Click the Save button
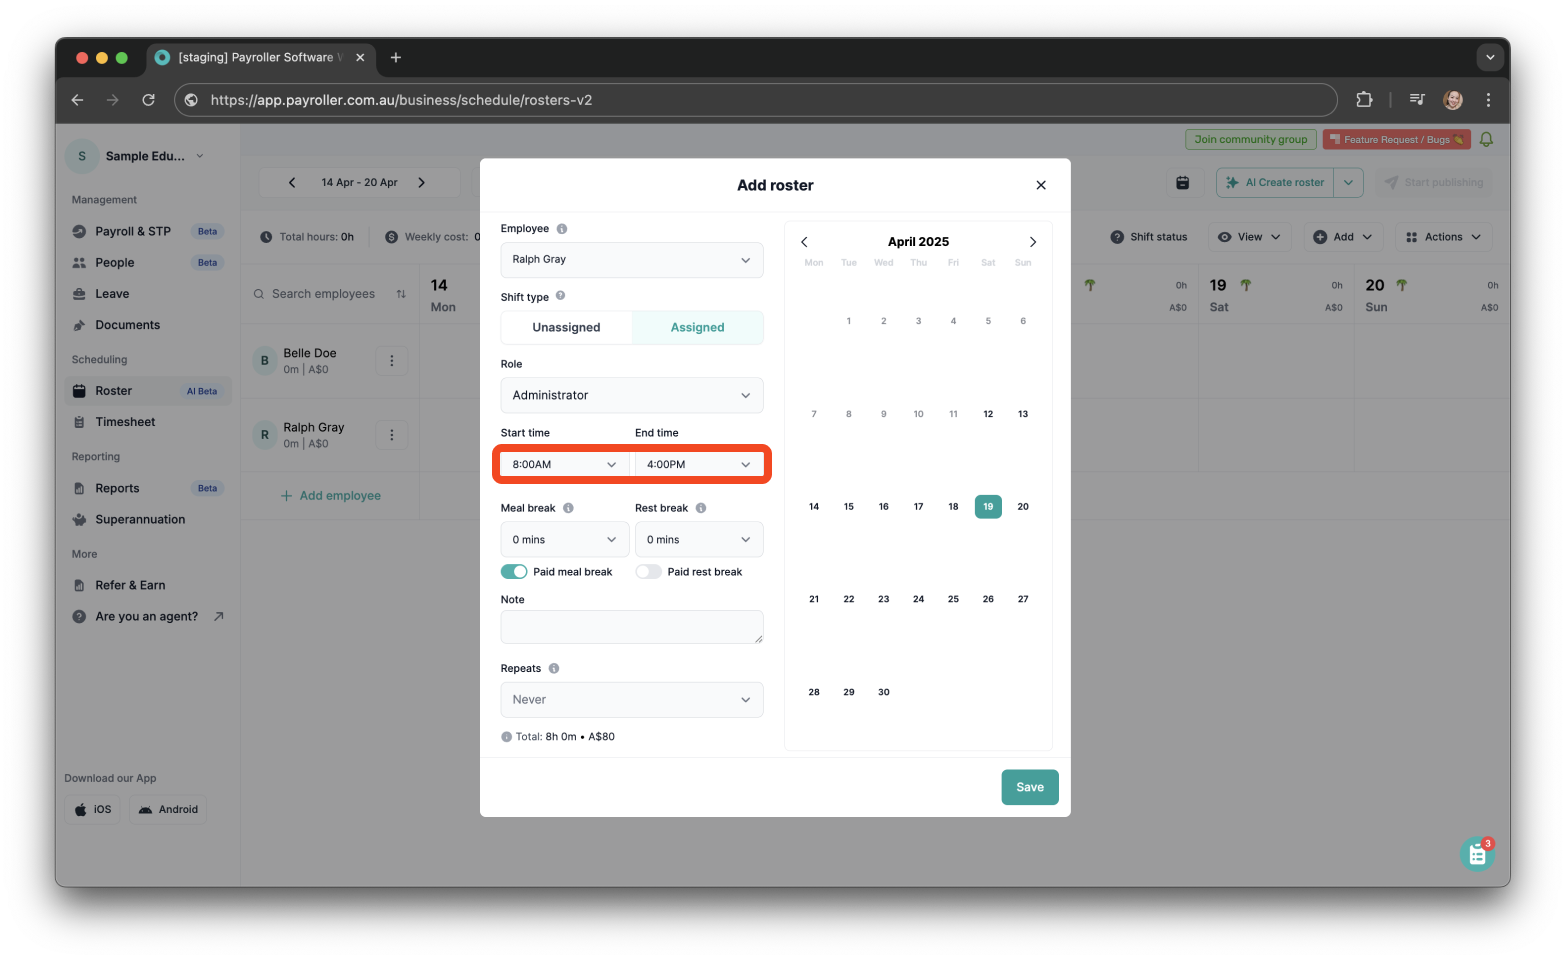1566x960 pixels. [x=1029, y=787]
